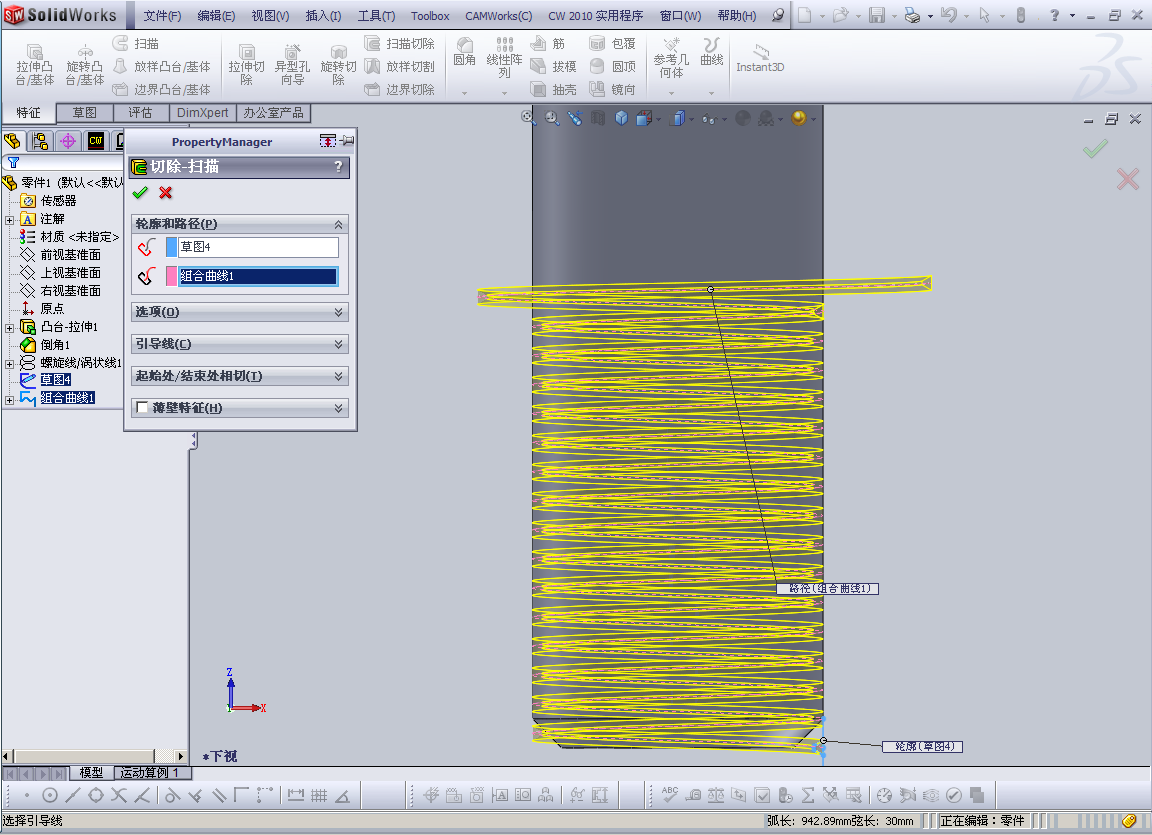Expand the Helix/Spiral (螺旋线/涡状线1) tree node
The height and width of the screenshot is (835, 1152).
click(10, 364)
